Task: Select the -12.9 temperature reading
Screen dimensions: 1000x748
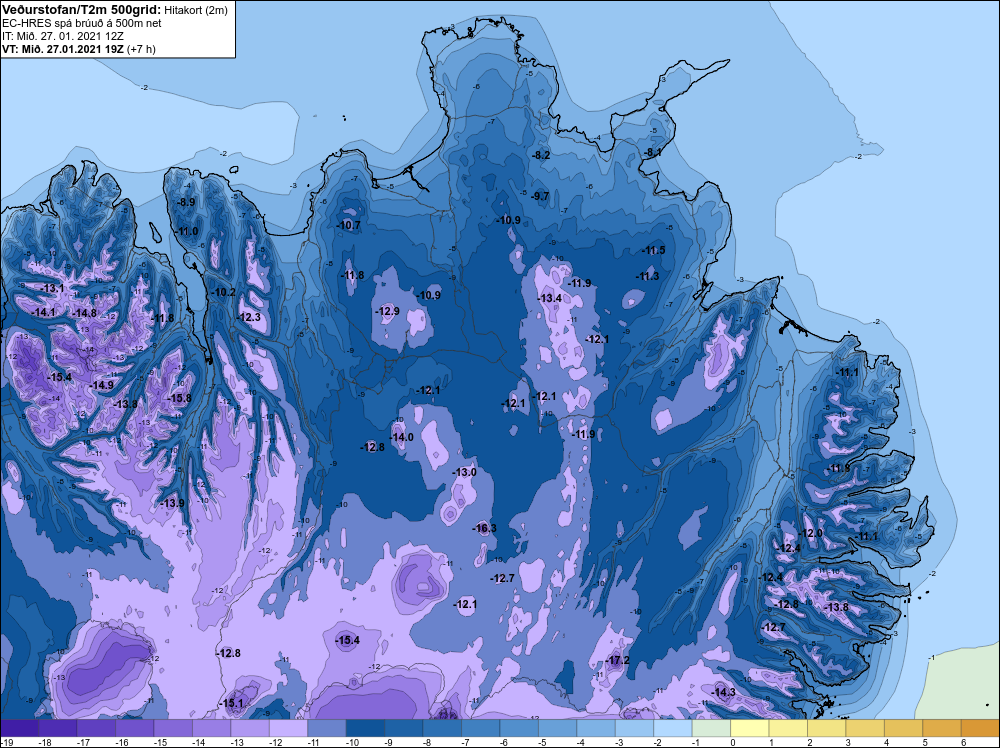Action: click(x=388, y=311)
